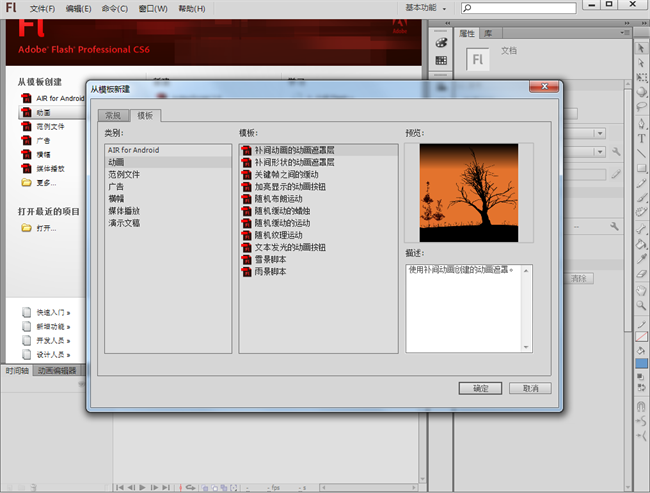Select the Text tool
Viewport: 650px width, 493px height.
click(641, 138)
